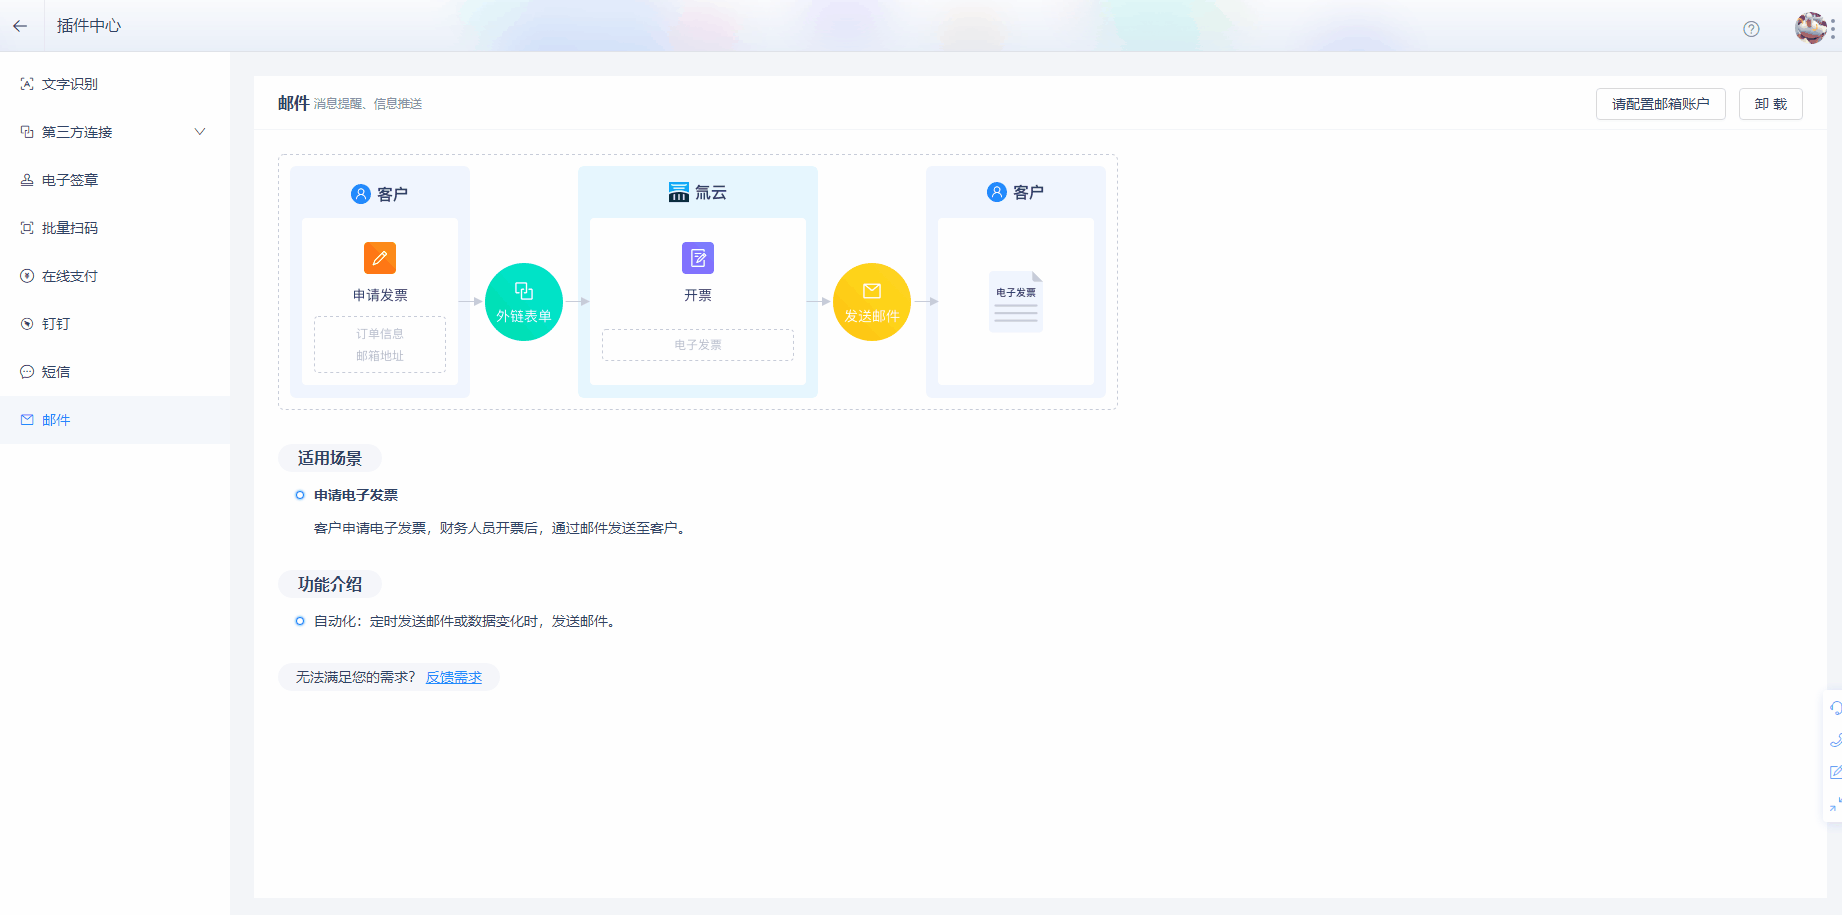Go back using the arrow beside 插件中心
The width and height of the screenshot is (1842, 915).
pyautogui.click(x=20, y=26)
